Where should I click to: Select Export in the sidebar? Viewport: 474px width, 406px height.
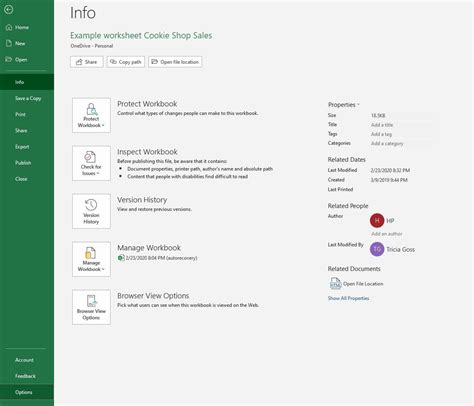pos(27,147)
